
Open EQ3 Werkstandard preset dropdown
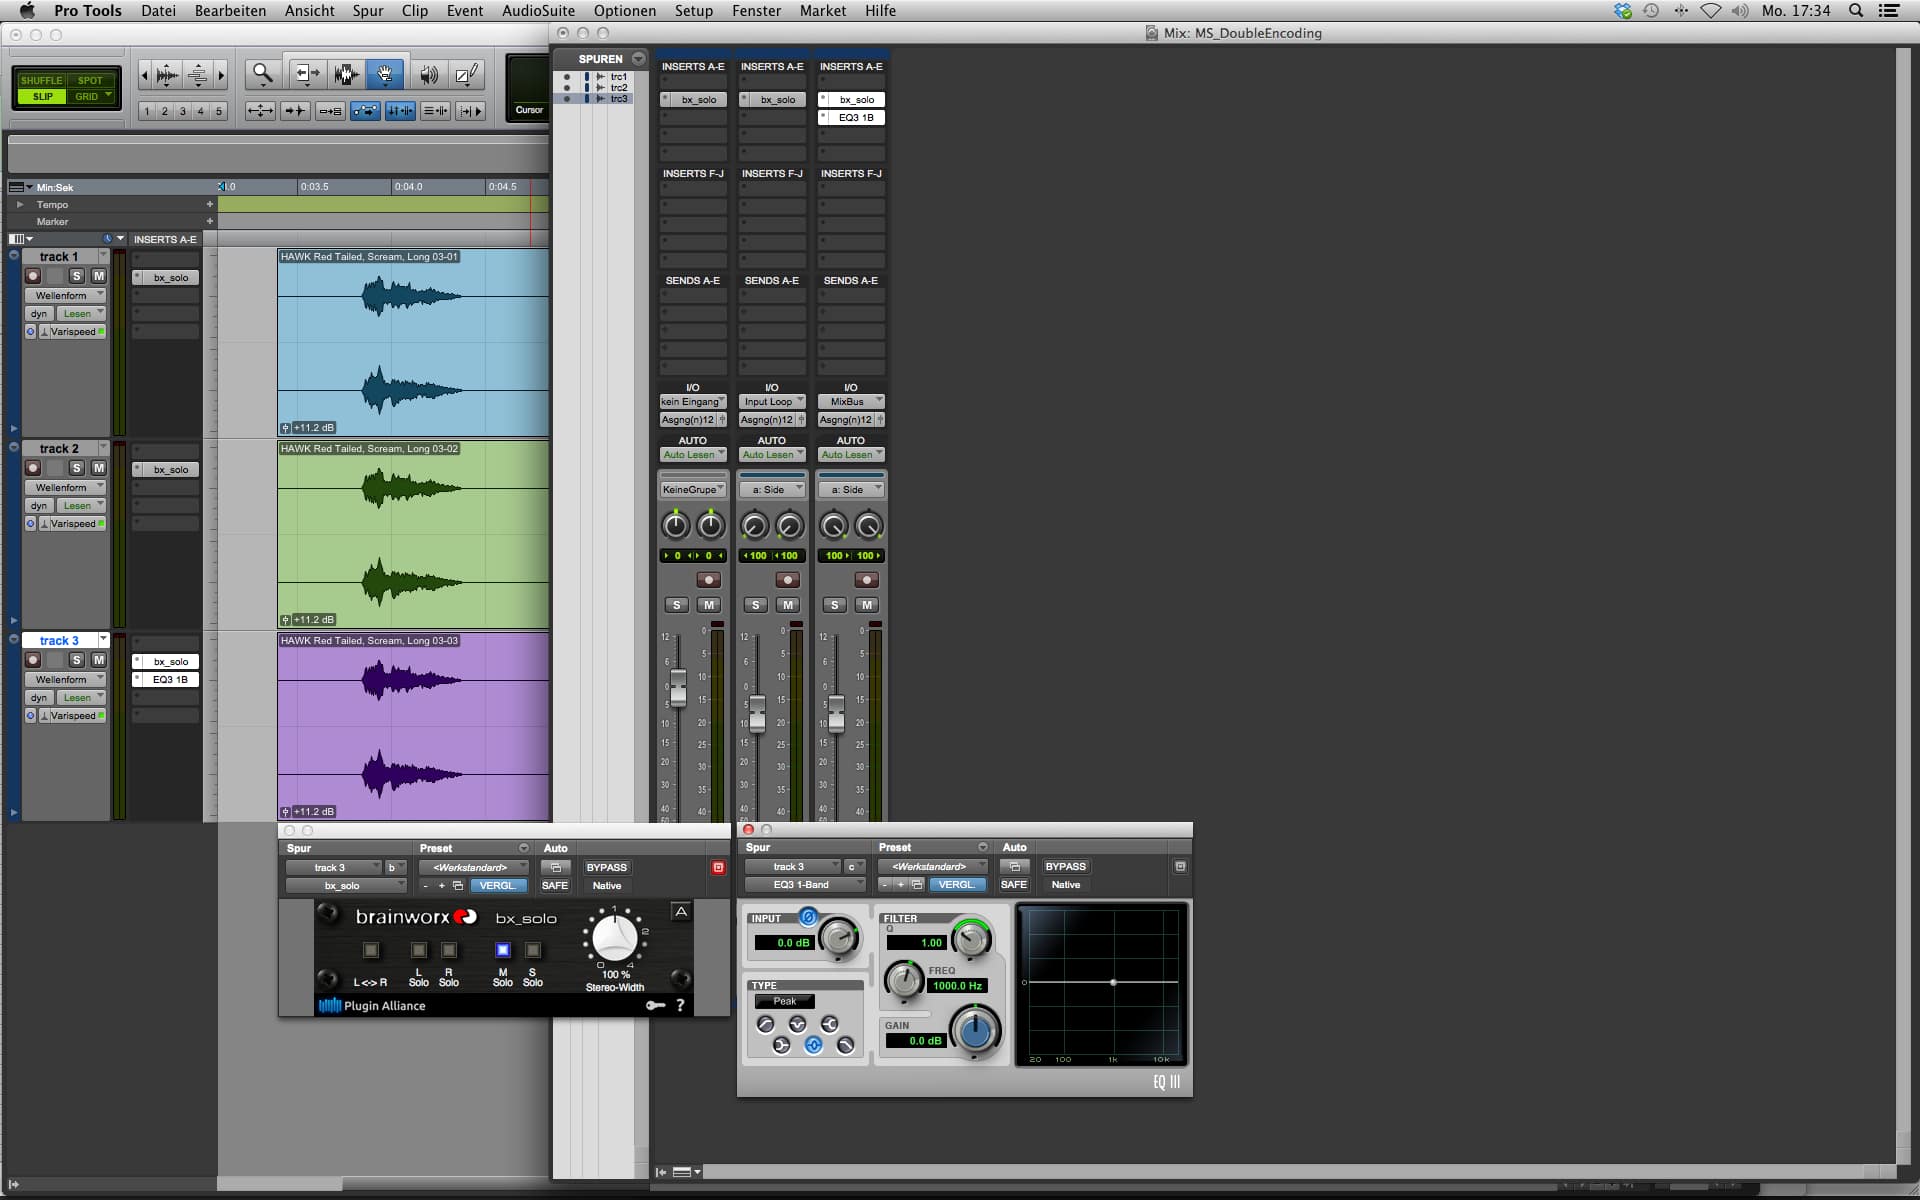pyautogui.click(x=932, y=867)
